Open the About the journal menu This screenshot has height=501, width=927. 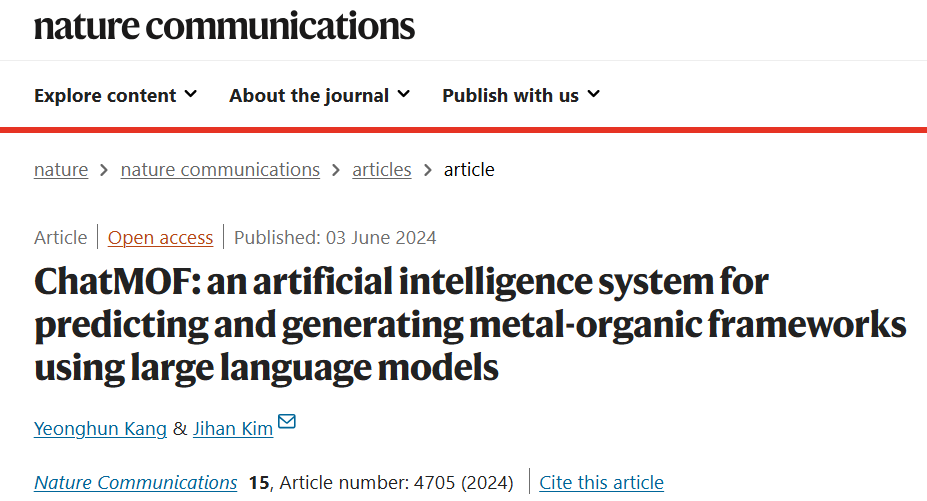(319, 95)
